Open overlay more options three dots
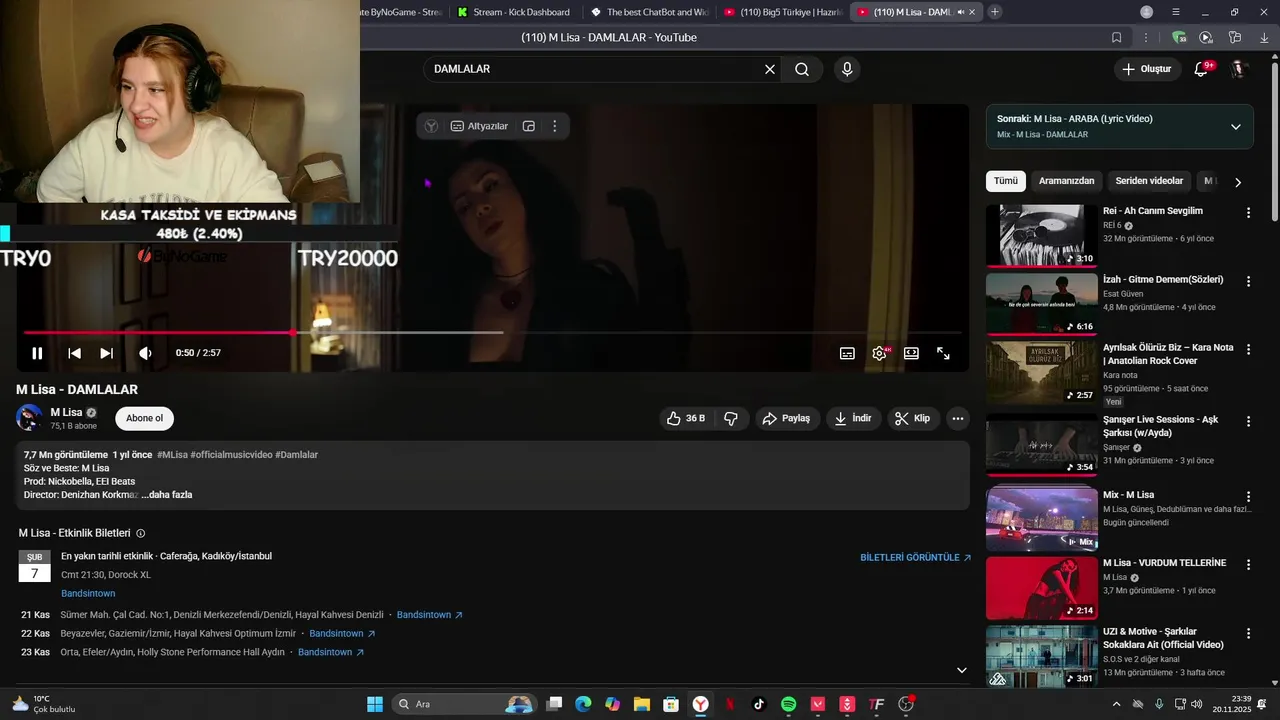The height and width of the screenshot is (720, 1280). (555, 126)
